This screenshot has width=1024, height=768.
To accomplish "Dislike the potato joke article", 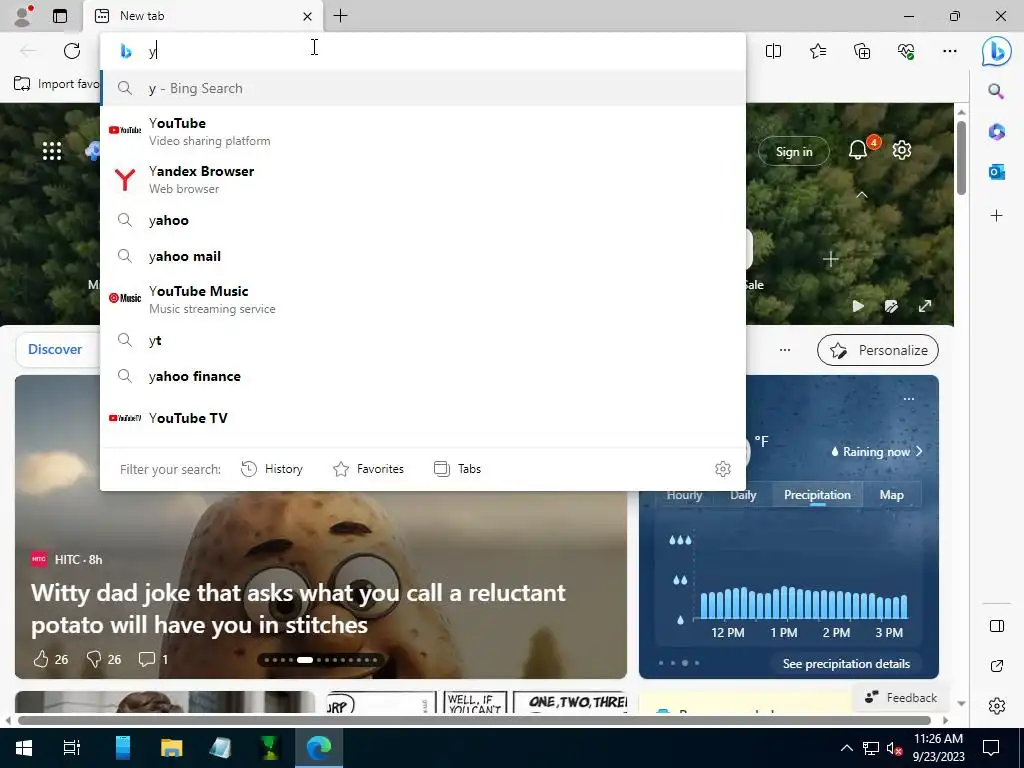I will click(x=103, y=659).
